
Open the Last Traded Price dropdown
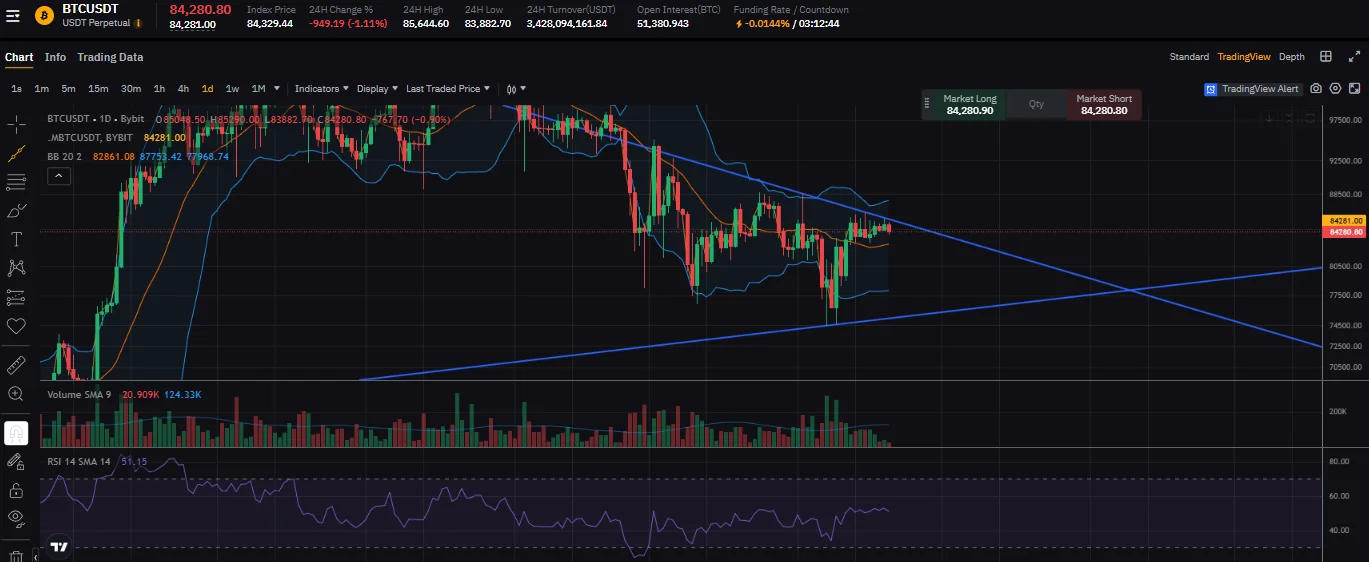point(448,89)
